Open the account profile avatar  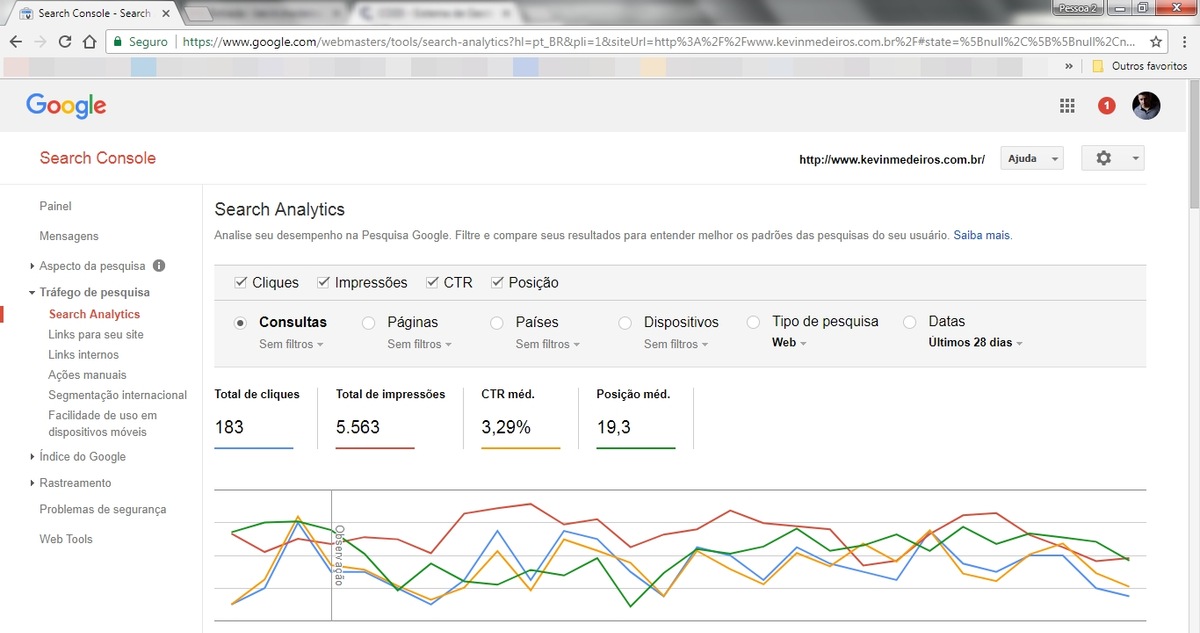pyautogui.click(x=1146, y=106)
